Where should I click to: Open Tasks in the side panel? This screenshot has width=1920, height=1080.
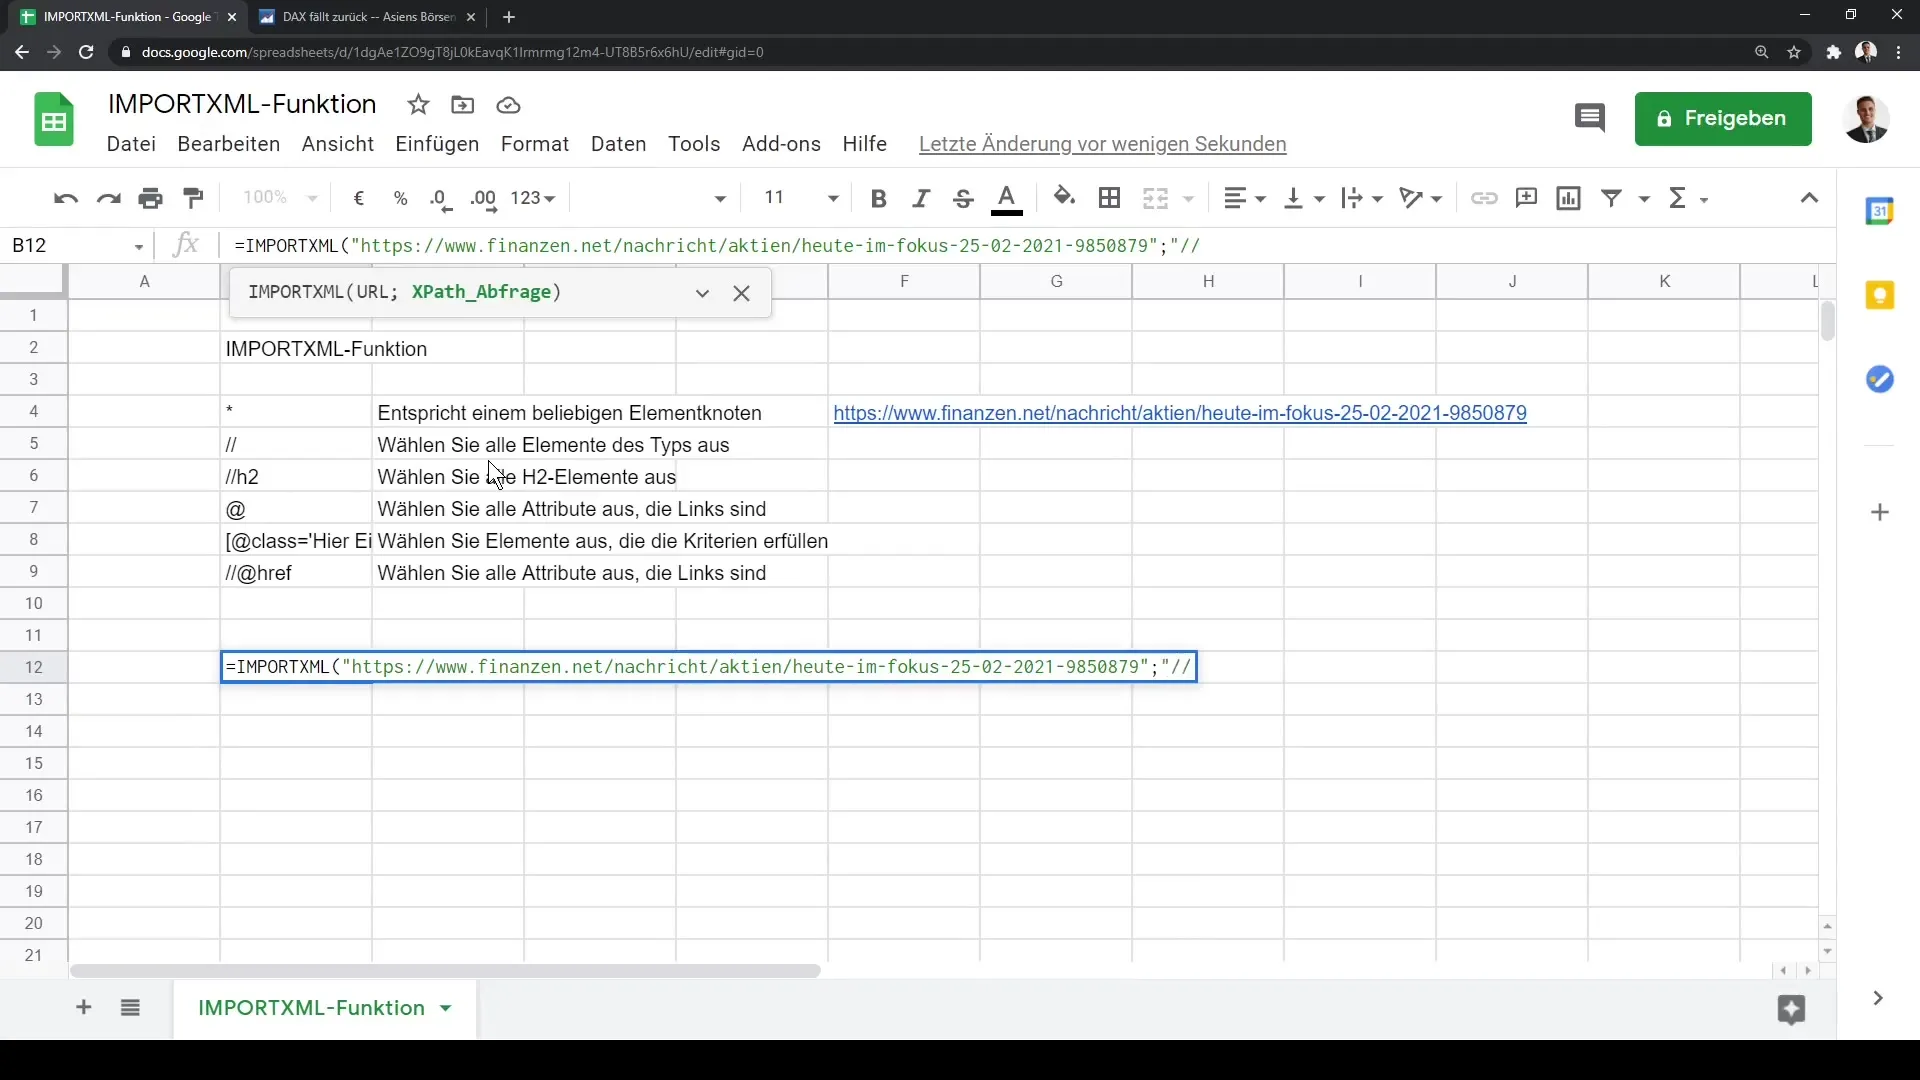(1880, 379)
